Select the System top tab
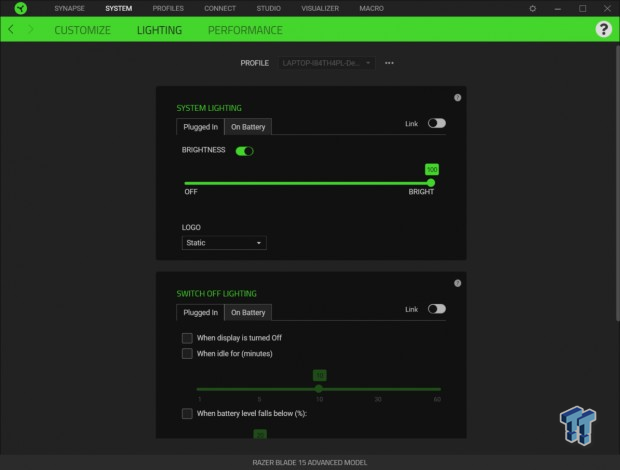The width and height of the screenshot is (620, 470). [x=119, y=8]
